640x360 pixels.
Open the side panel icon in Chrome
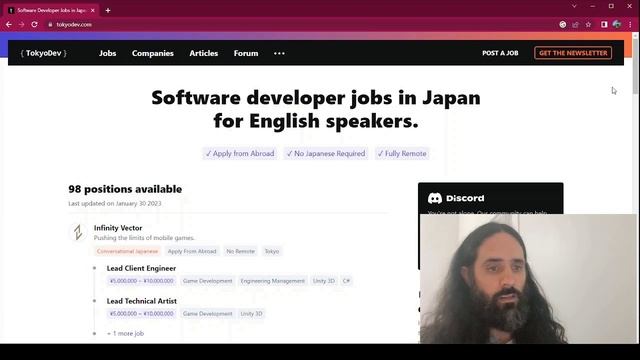click(x=604, y=24)
